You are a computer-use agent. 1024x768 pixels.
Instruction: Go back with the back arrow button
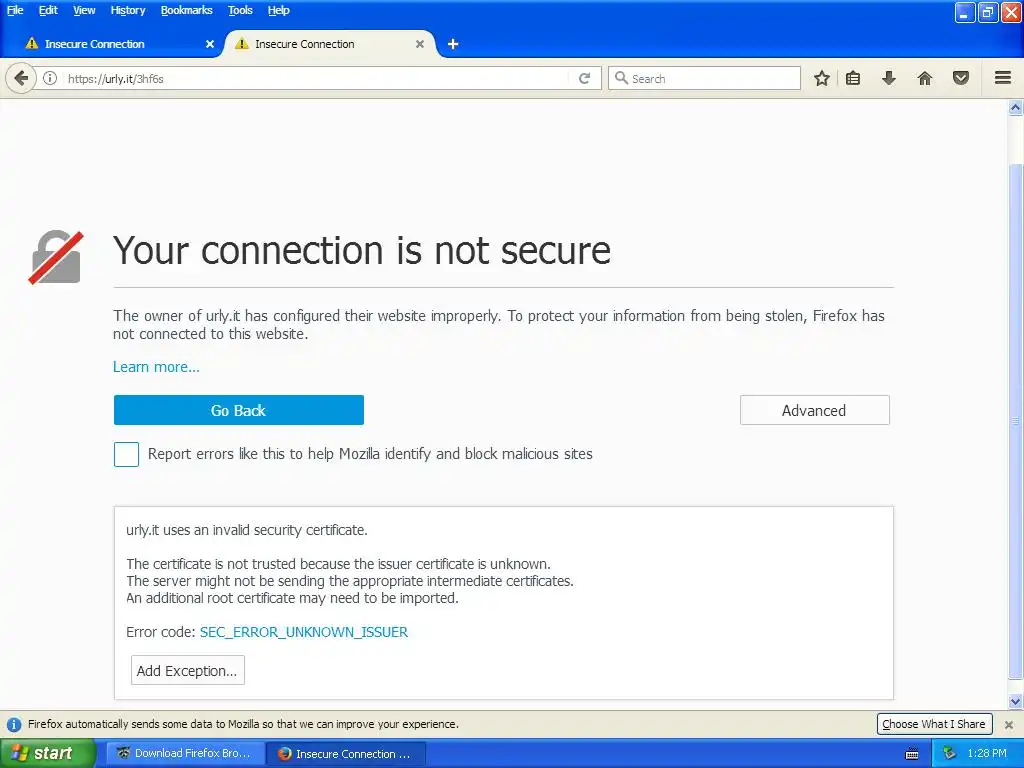[21, 78]
